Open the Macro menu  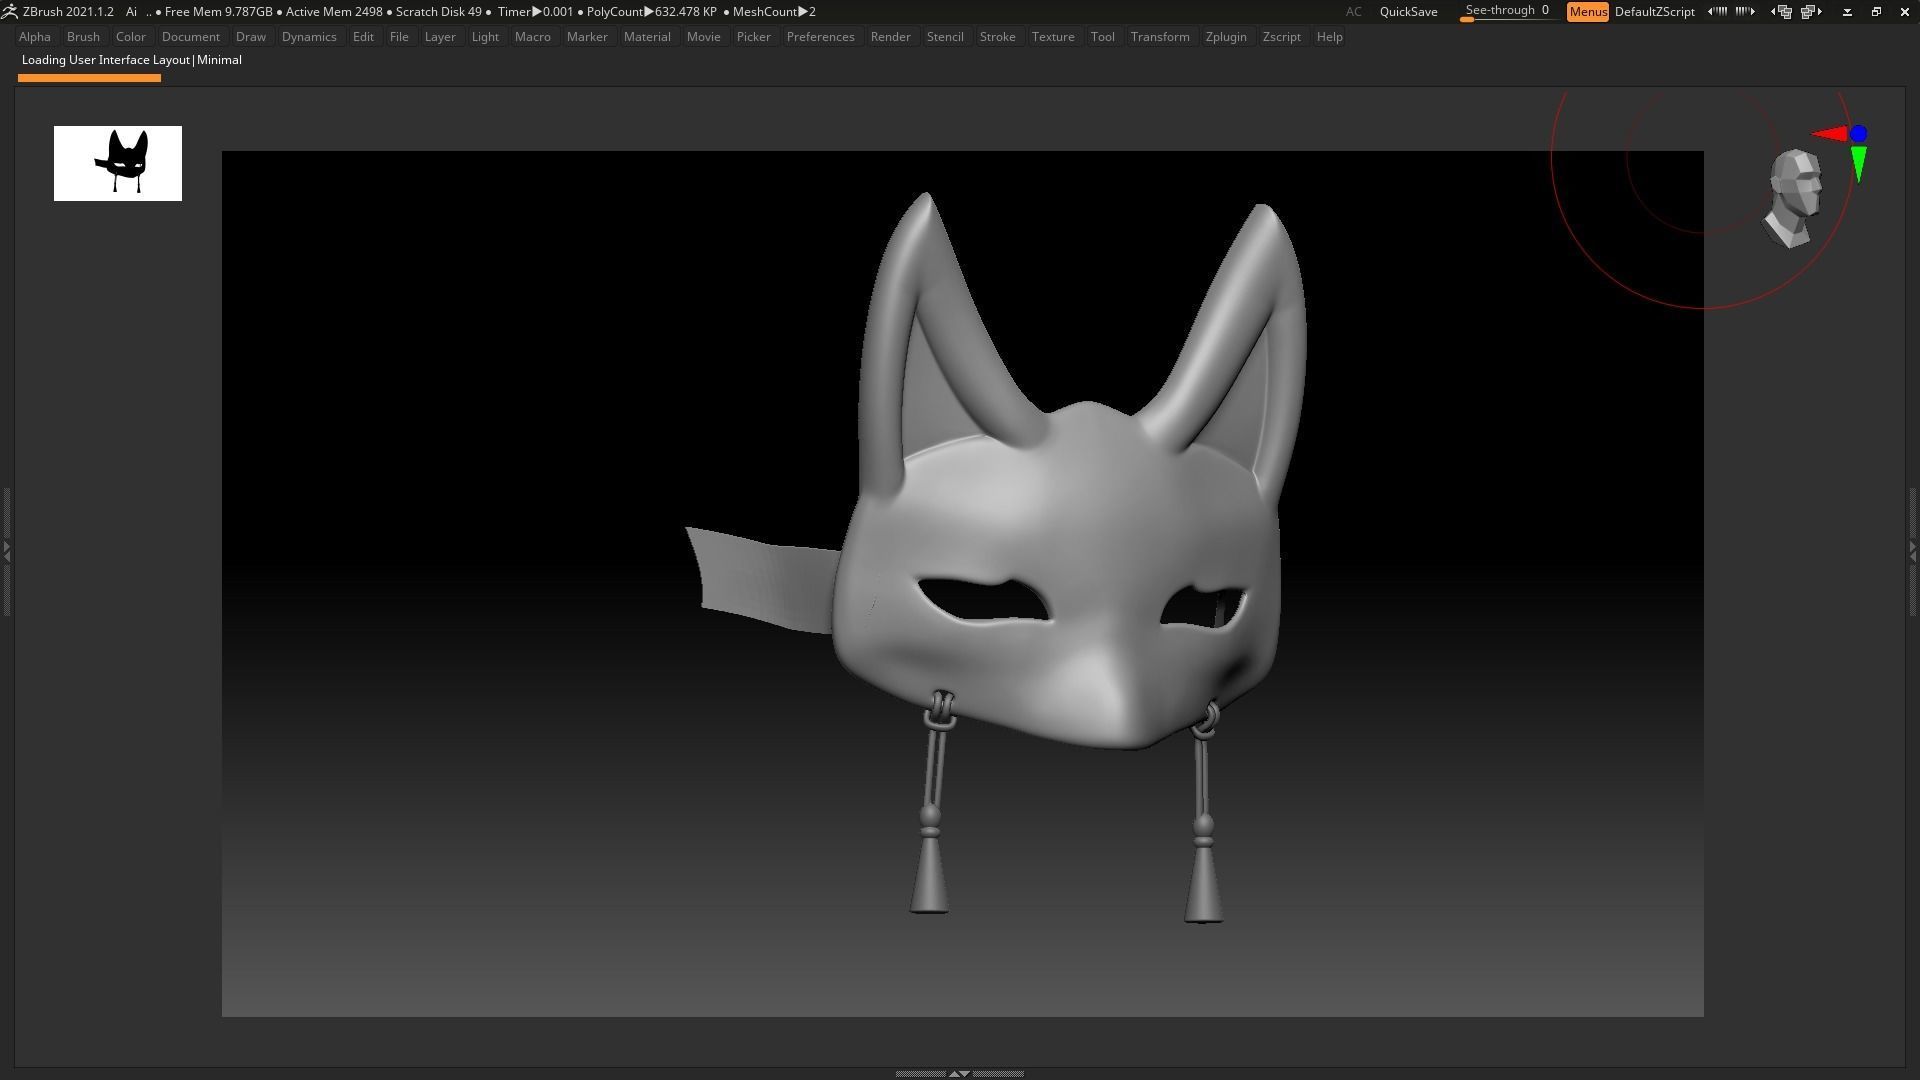(532, 37)
